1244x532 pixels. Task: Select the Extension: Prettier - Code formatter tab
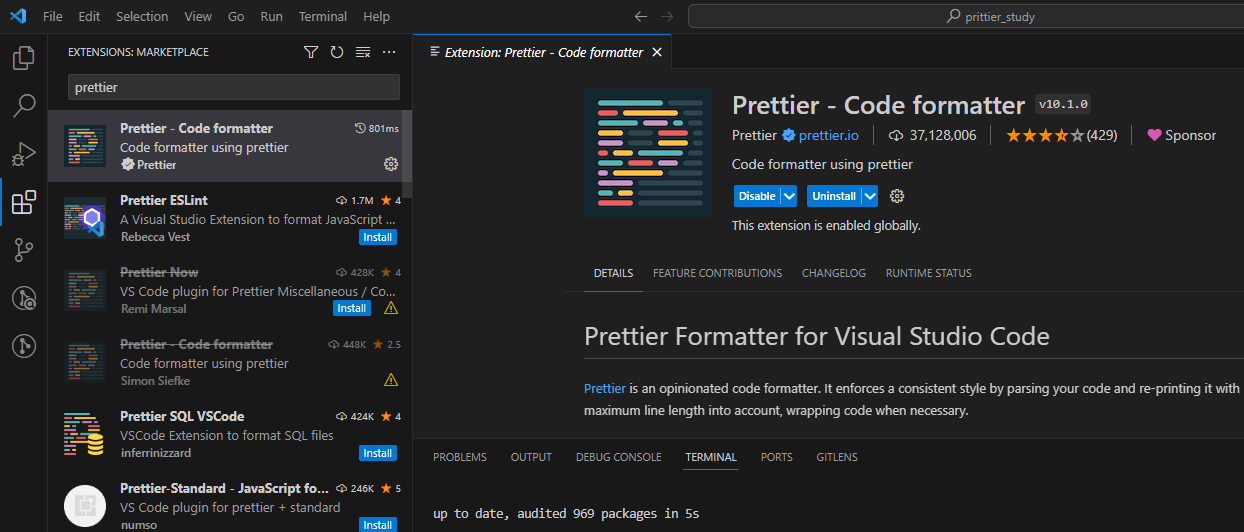coord(543,52)
